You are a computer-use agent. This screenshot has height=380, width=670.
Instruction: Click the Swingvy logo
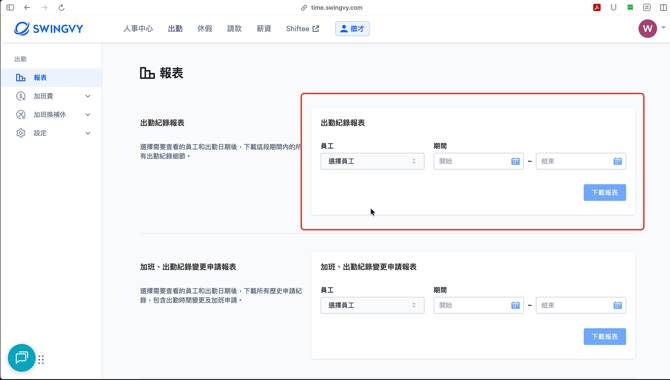click(48, 29)
